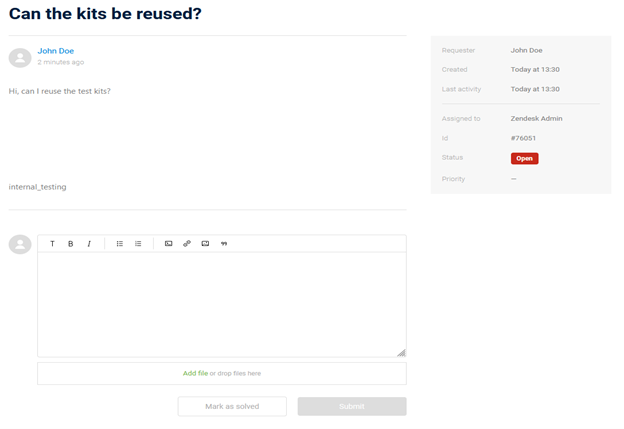Click the '2 minutes ago' timestamp

coord(60,62)
